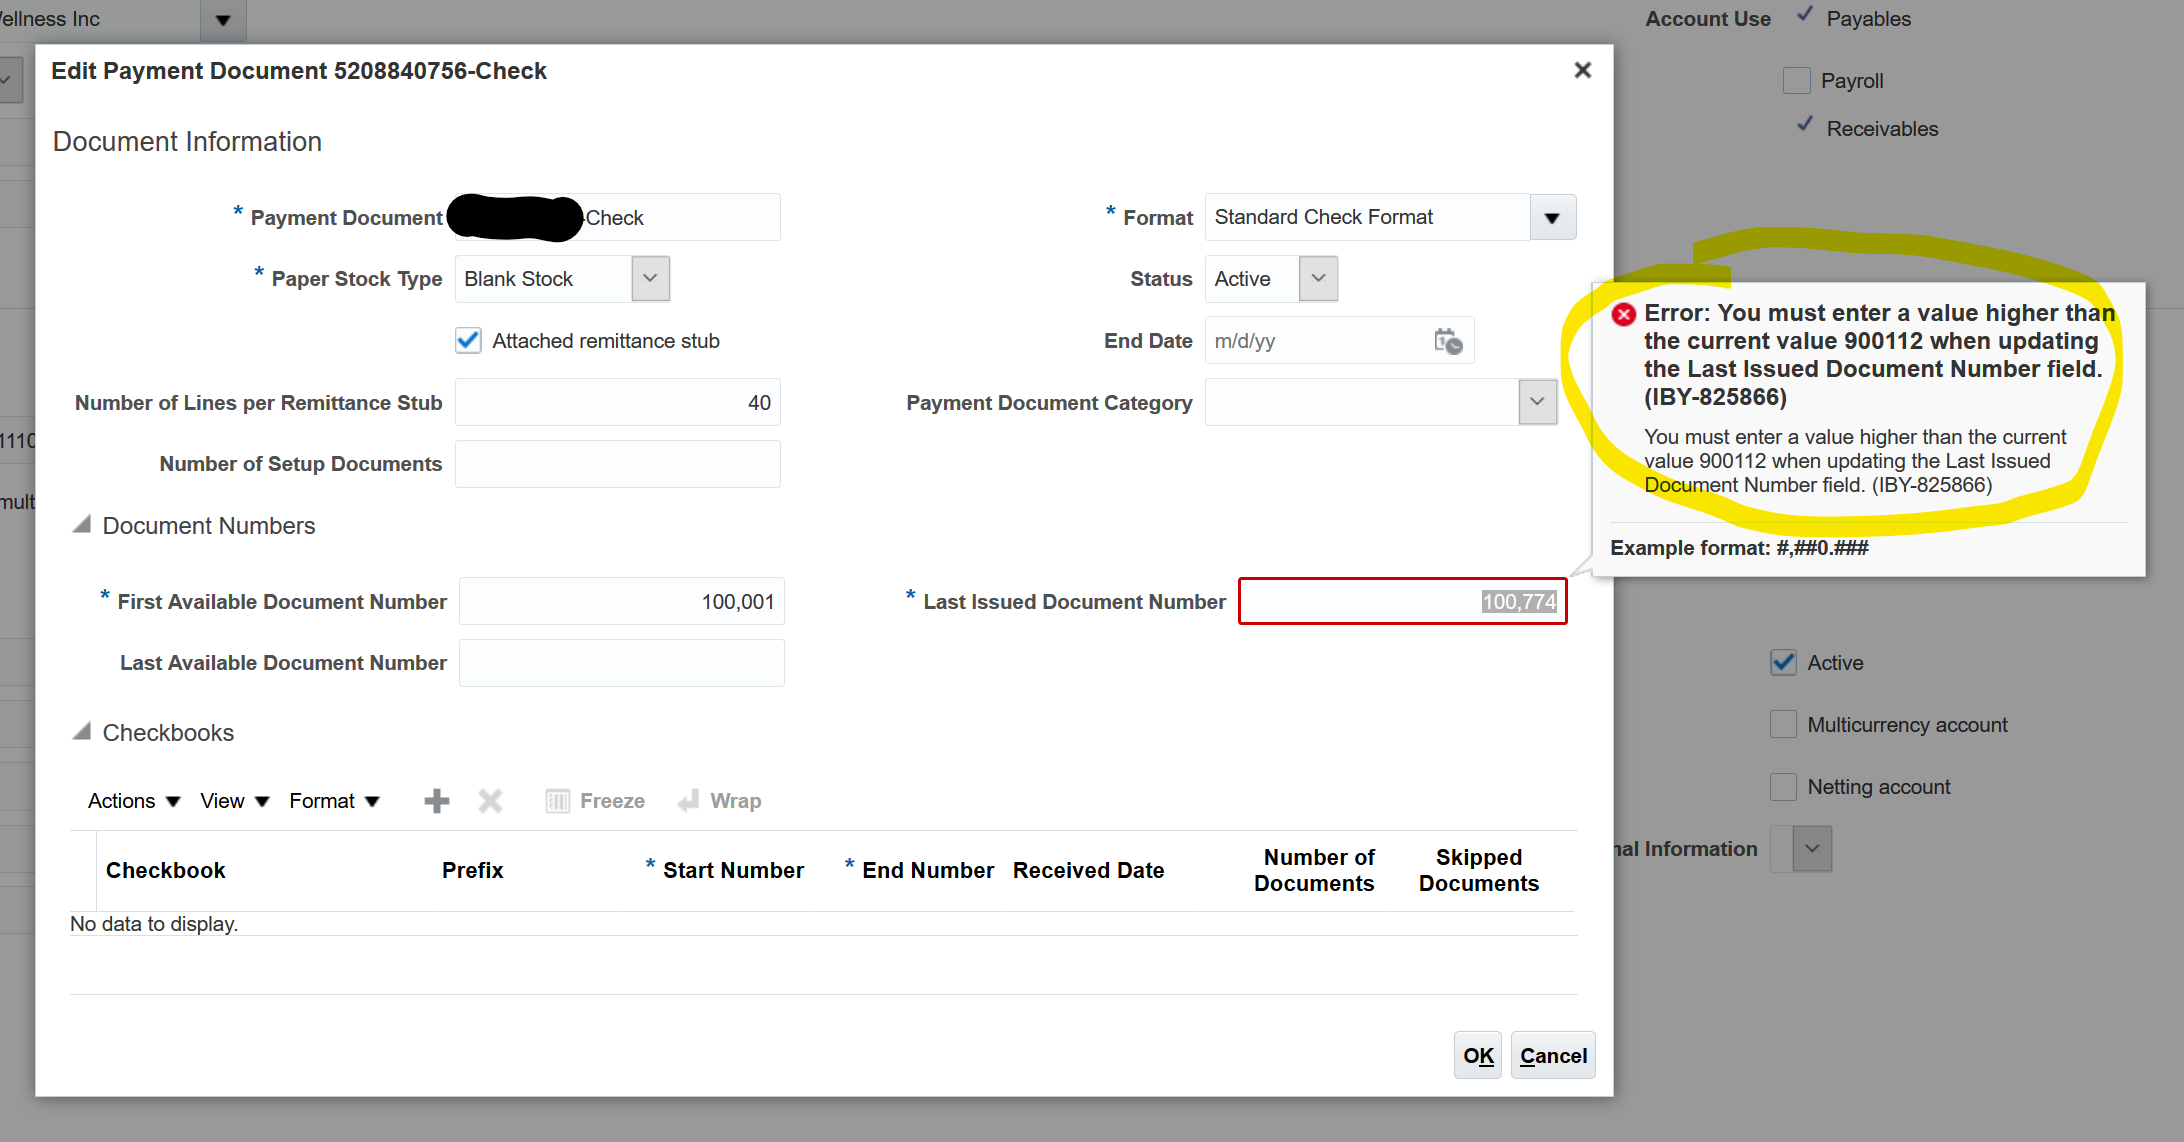
Task: Open the Format dropdown showing Standard Check Format
Action: 1552,217
